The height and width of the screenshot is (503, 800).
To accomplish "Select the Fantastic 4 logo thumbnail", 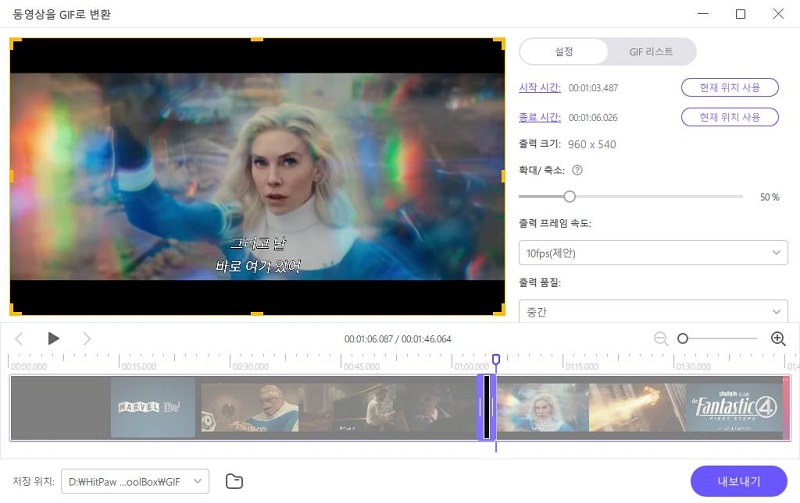I will [735, 407].
